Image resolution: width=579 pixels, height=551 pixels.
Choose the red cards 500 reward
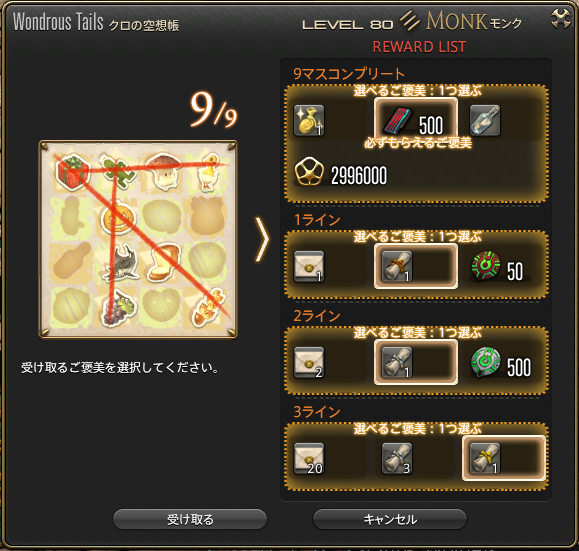(x=416, y=120)
